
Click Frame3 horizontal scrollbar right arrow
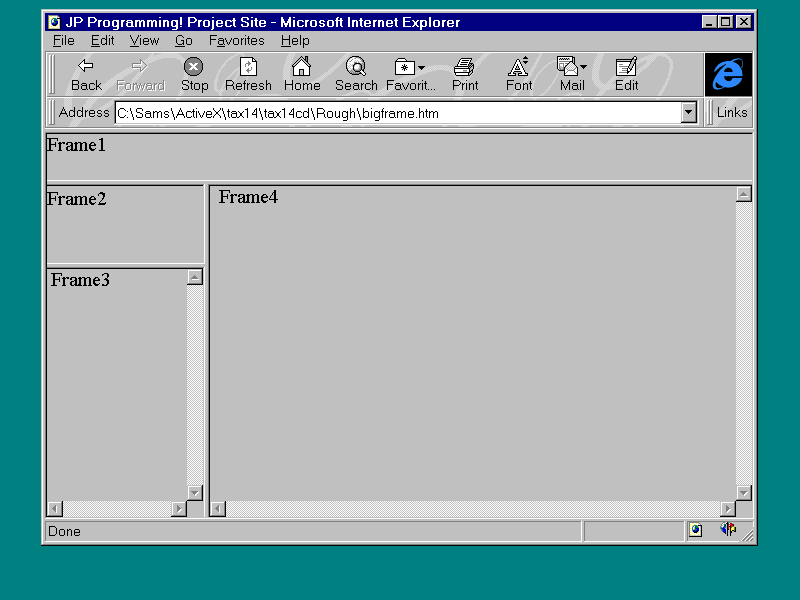pos(179,509)
